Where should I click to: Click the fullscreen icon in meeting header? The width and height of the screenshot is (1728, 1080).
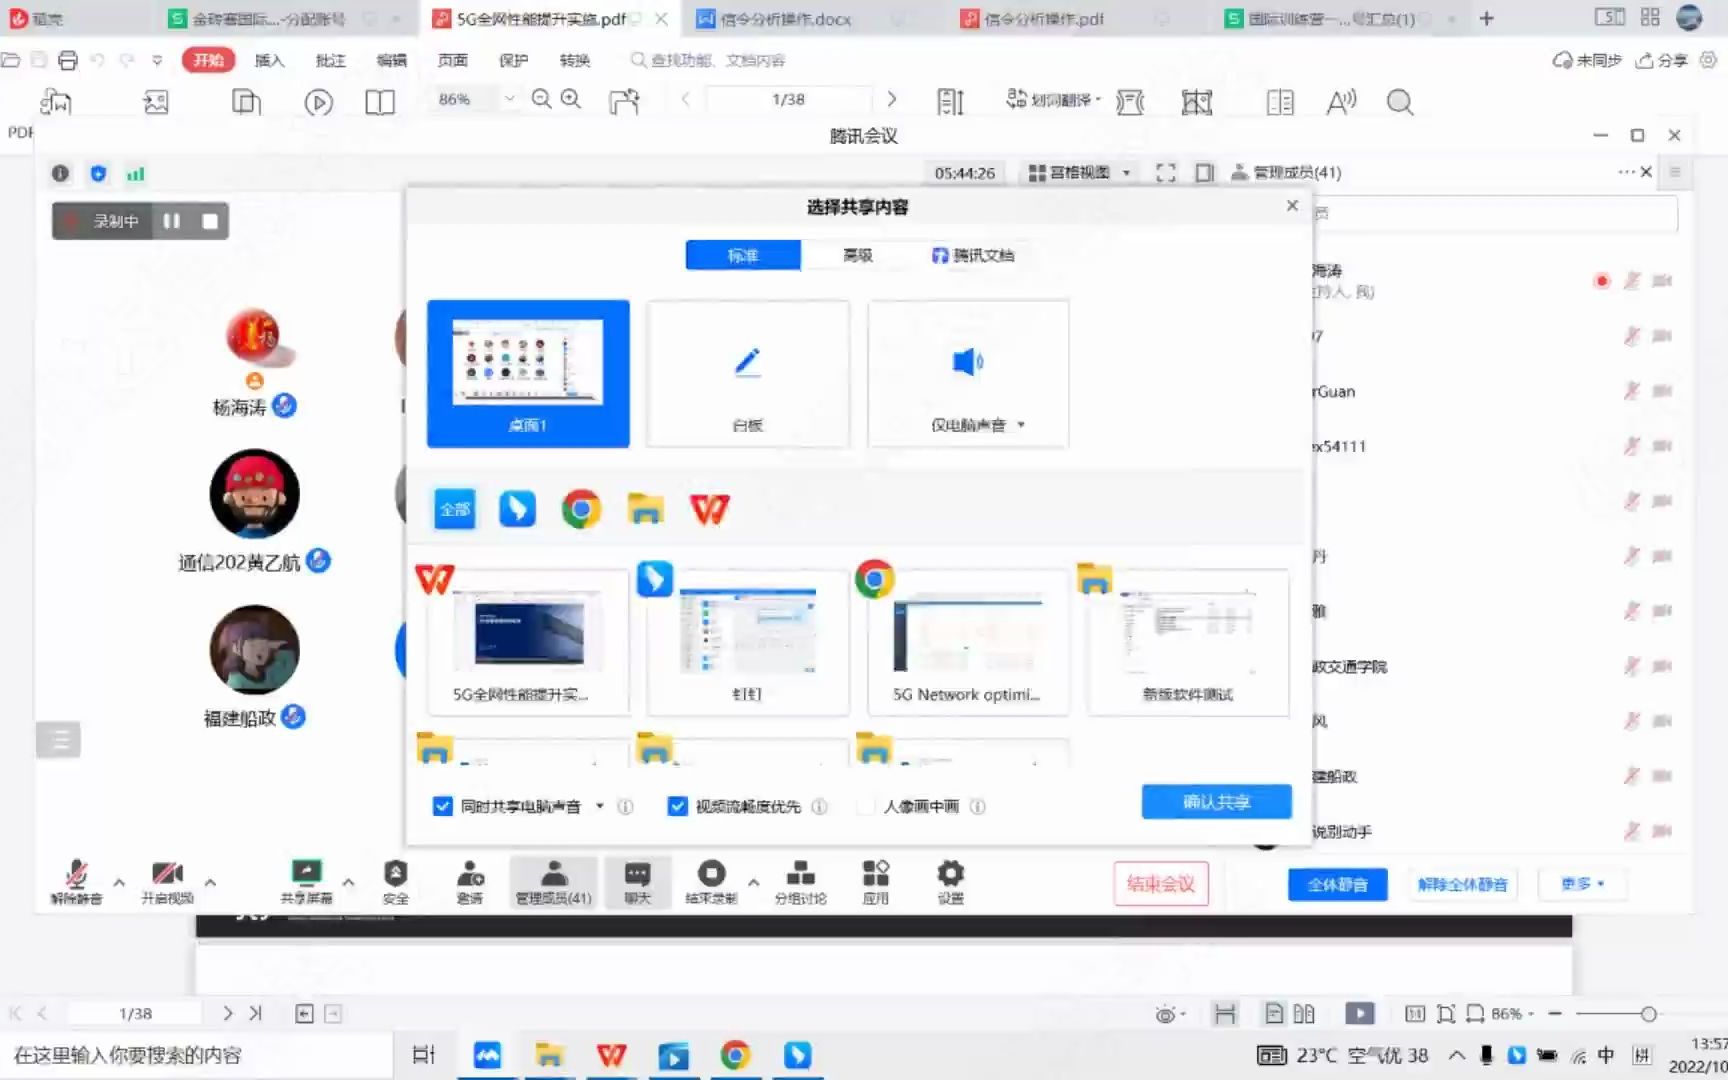tap(1165, 172)
